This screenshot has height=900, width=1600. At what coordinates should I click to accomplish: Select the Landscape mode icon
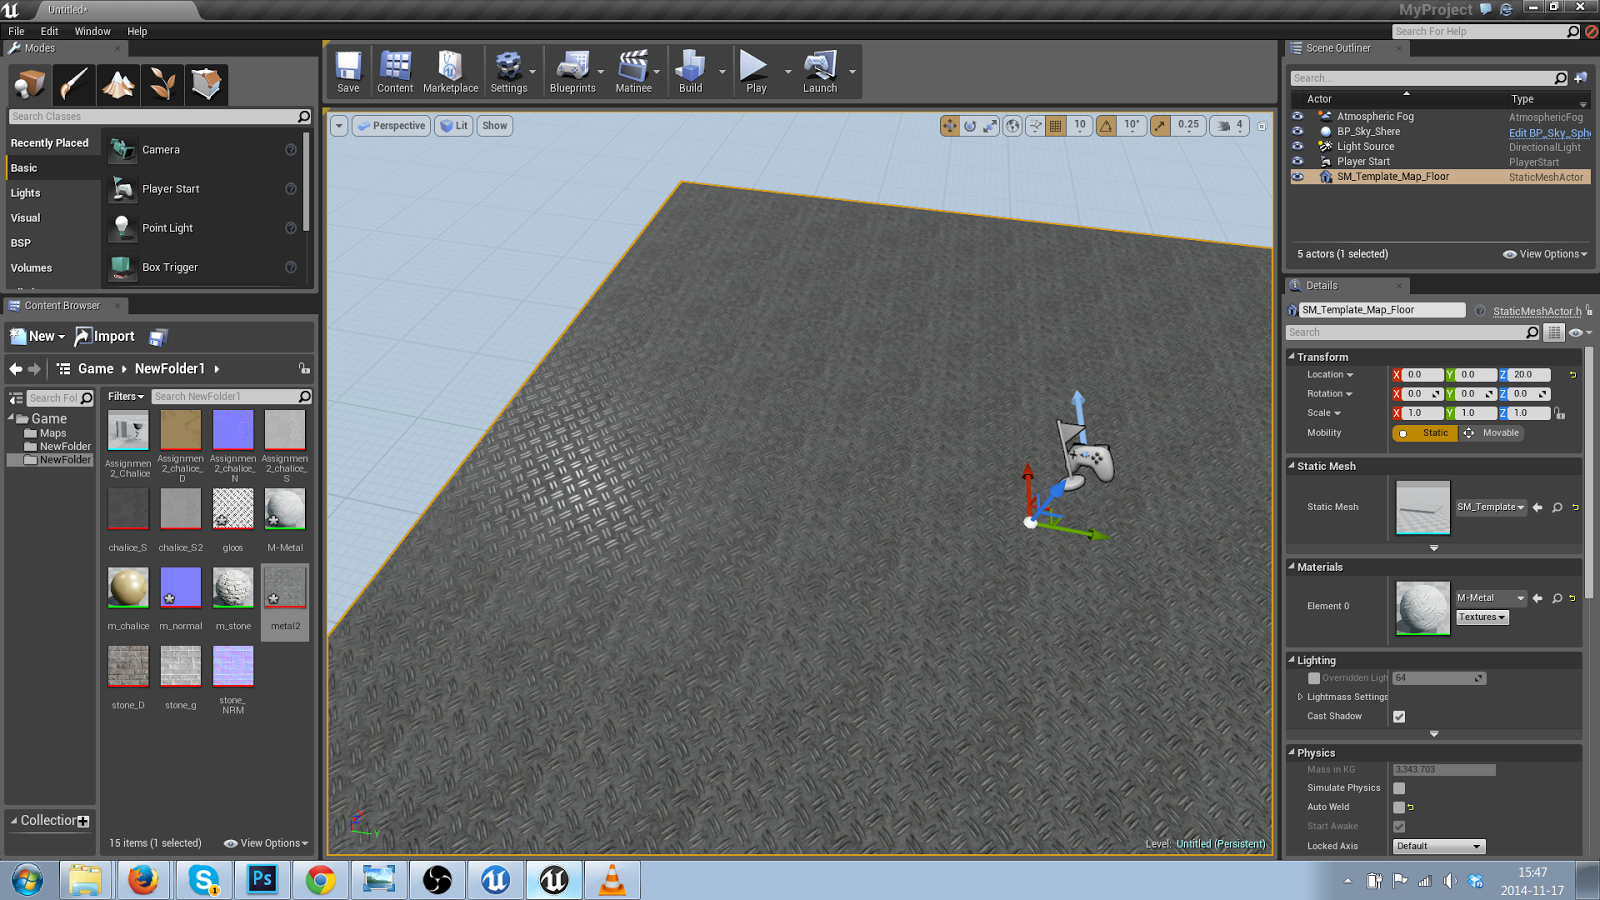point(118,85)
